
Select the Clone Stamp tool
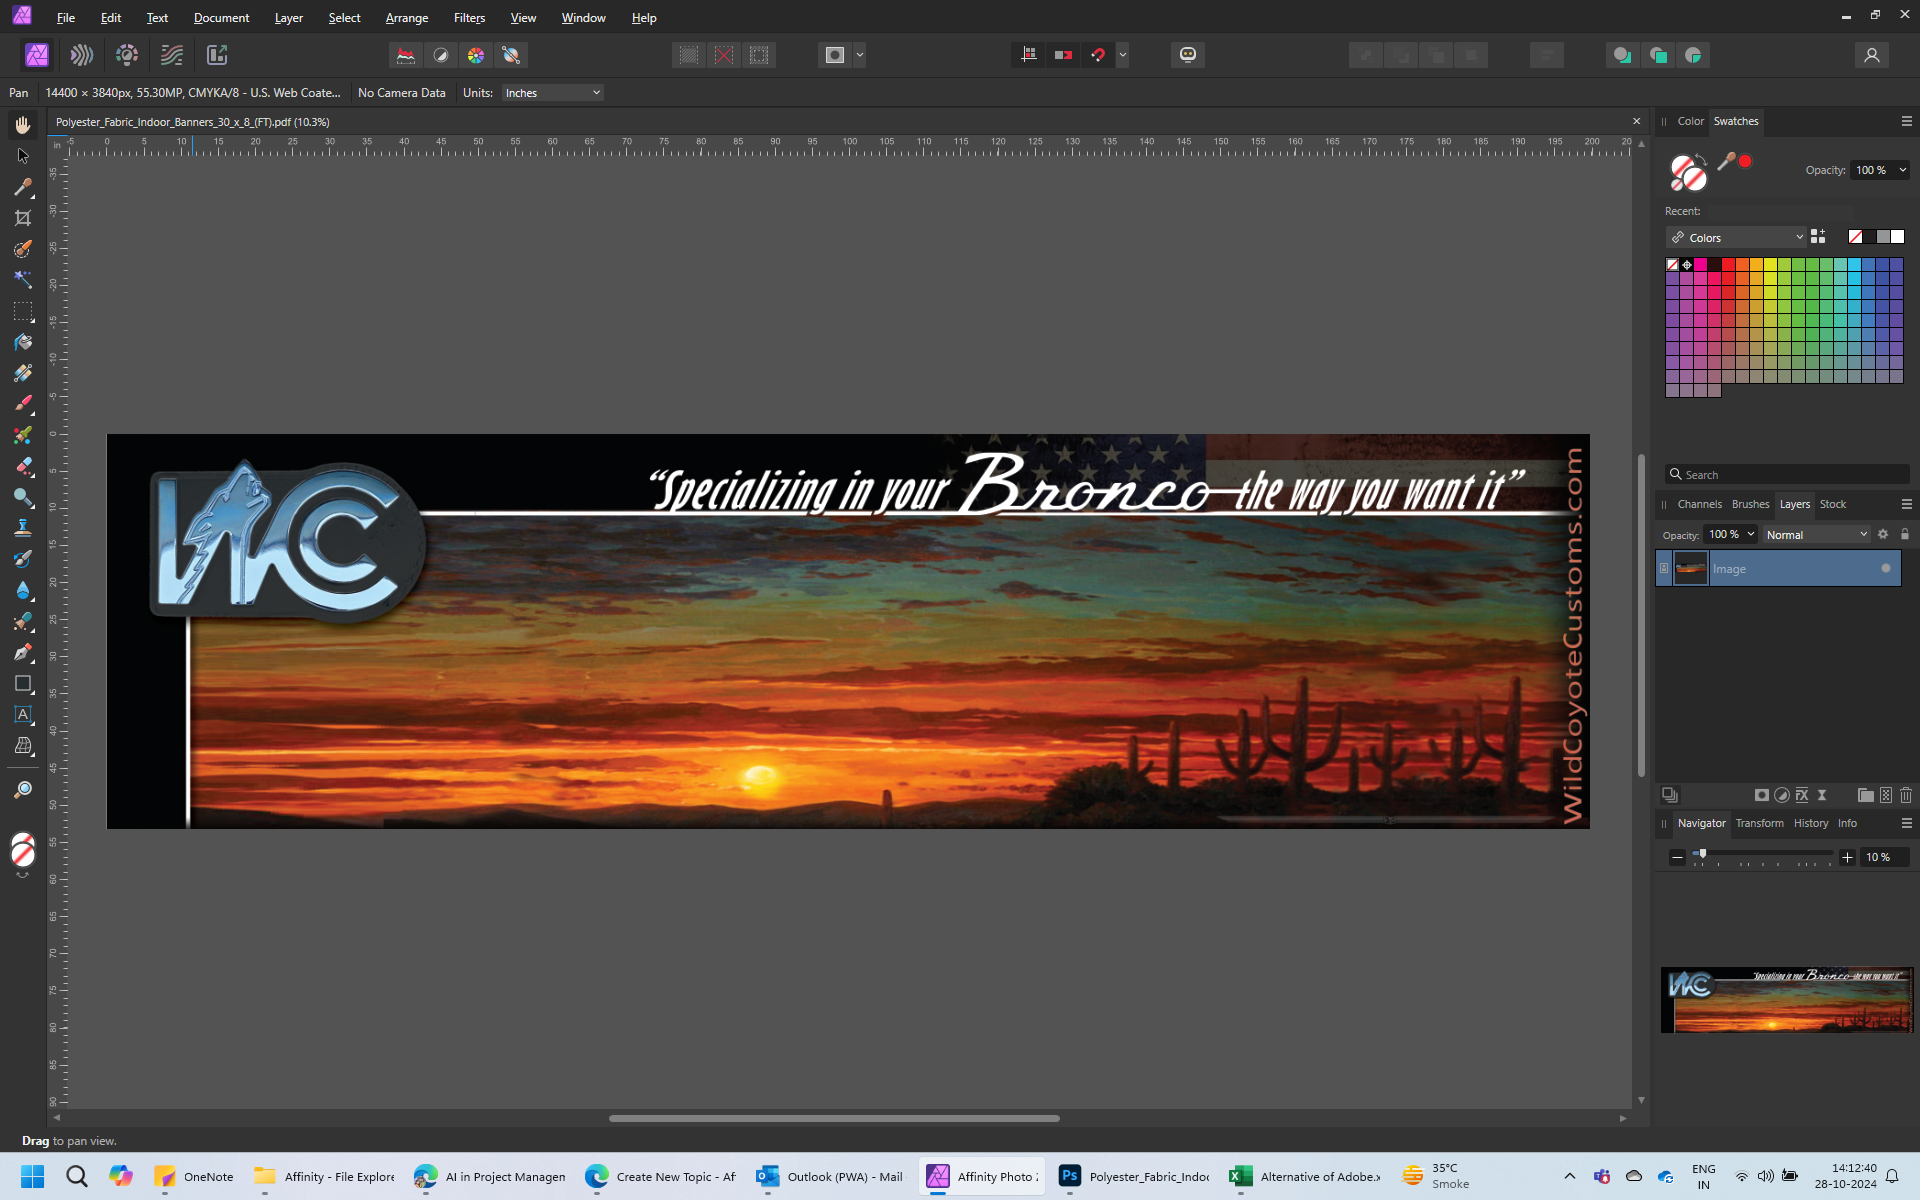pyautogui.click(x=23, y=528)
